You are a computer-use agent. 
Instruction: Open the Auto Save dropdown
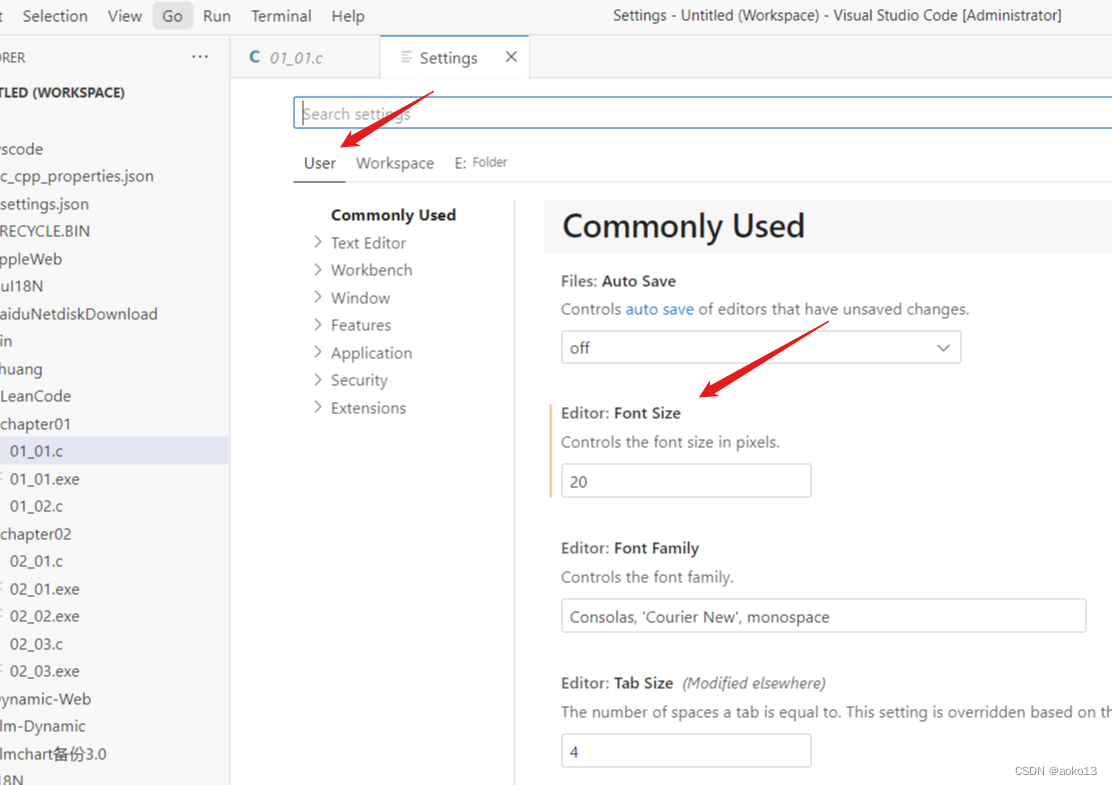[761, 347]
